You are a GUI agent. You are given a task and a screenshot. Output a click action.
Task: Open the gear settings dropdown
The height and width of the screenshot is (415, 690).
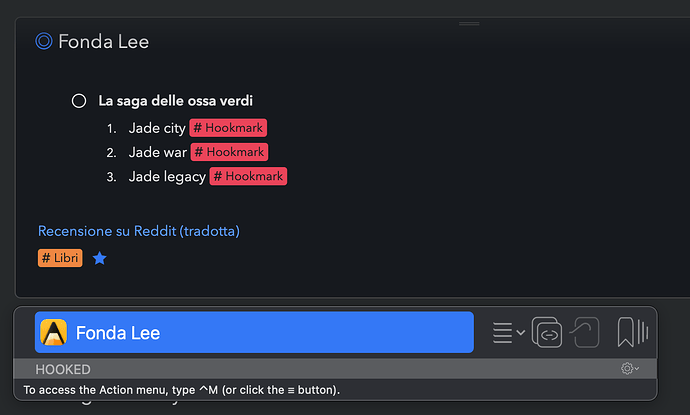(629, 369)
